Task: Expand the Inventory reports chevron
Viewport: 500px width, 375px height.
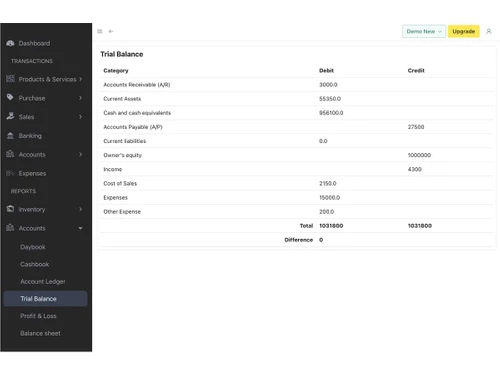Action: [x=80, y=209]
